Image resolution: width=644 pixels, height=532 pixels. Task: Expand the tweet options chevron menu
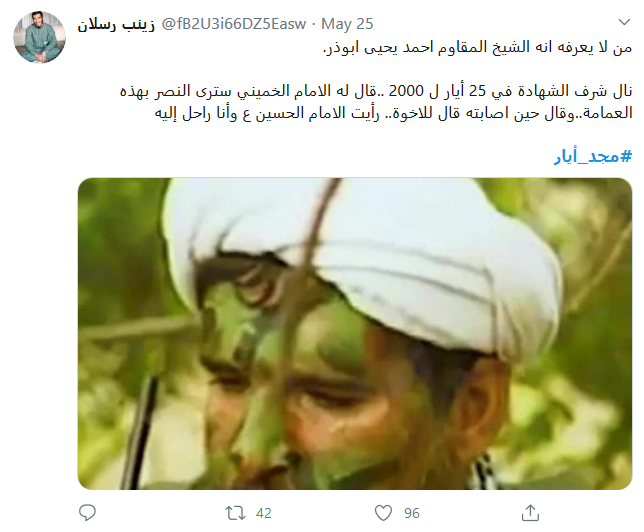624,22
